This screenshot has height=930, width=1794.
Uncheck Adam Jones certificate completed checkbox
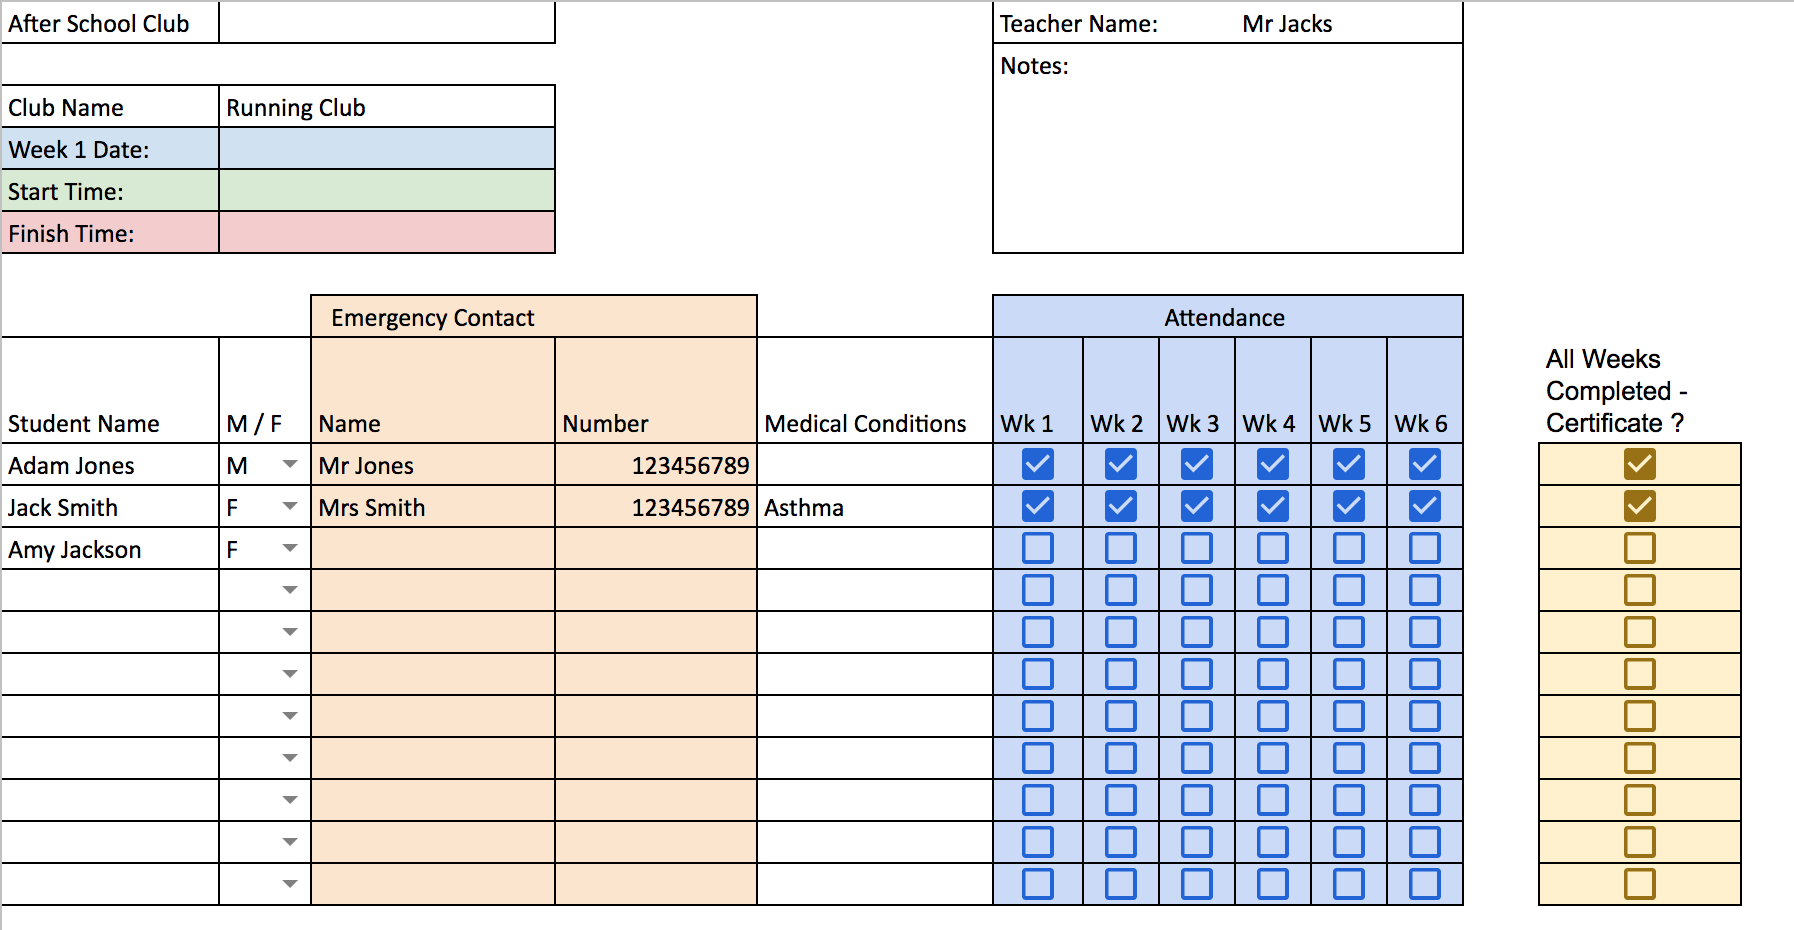tap(1639, 464)
